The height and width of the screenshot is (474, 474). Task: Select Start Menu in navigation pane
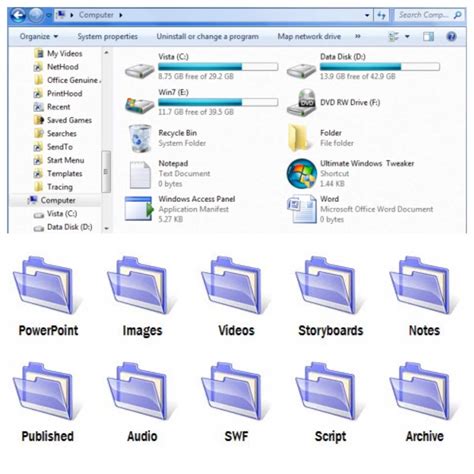click(x=59, y=160)
